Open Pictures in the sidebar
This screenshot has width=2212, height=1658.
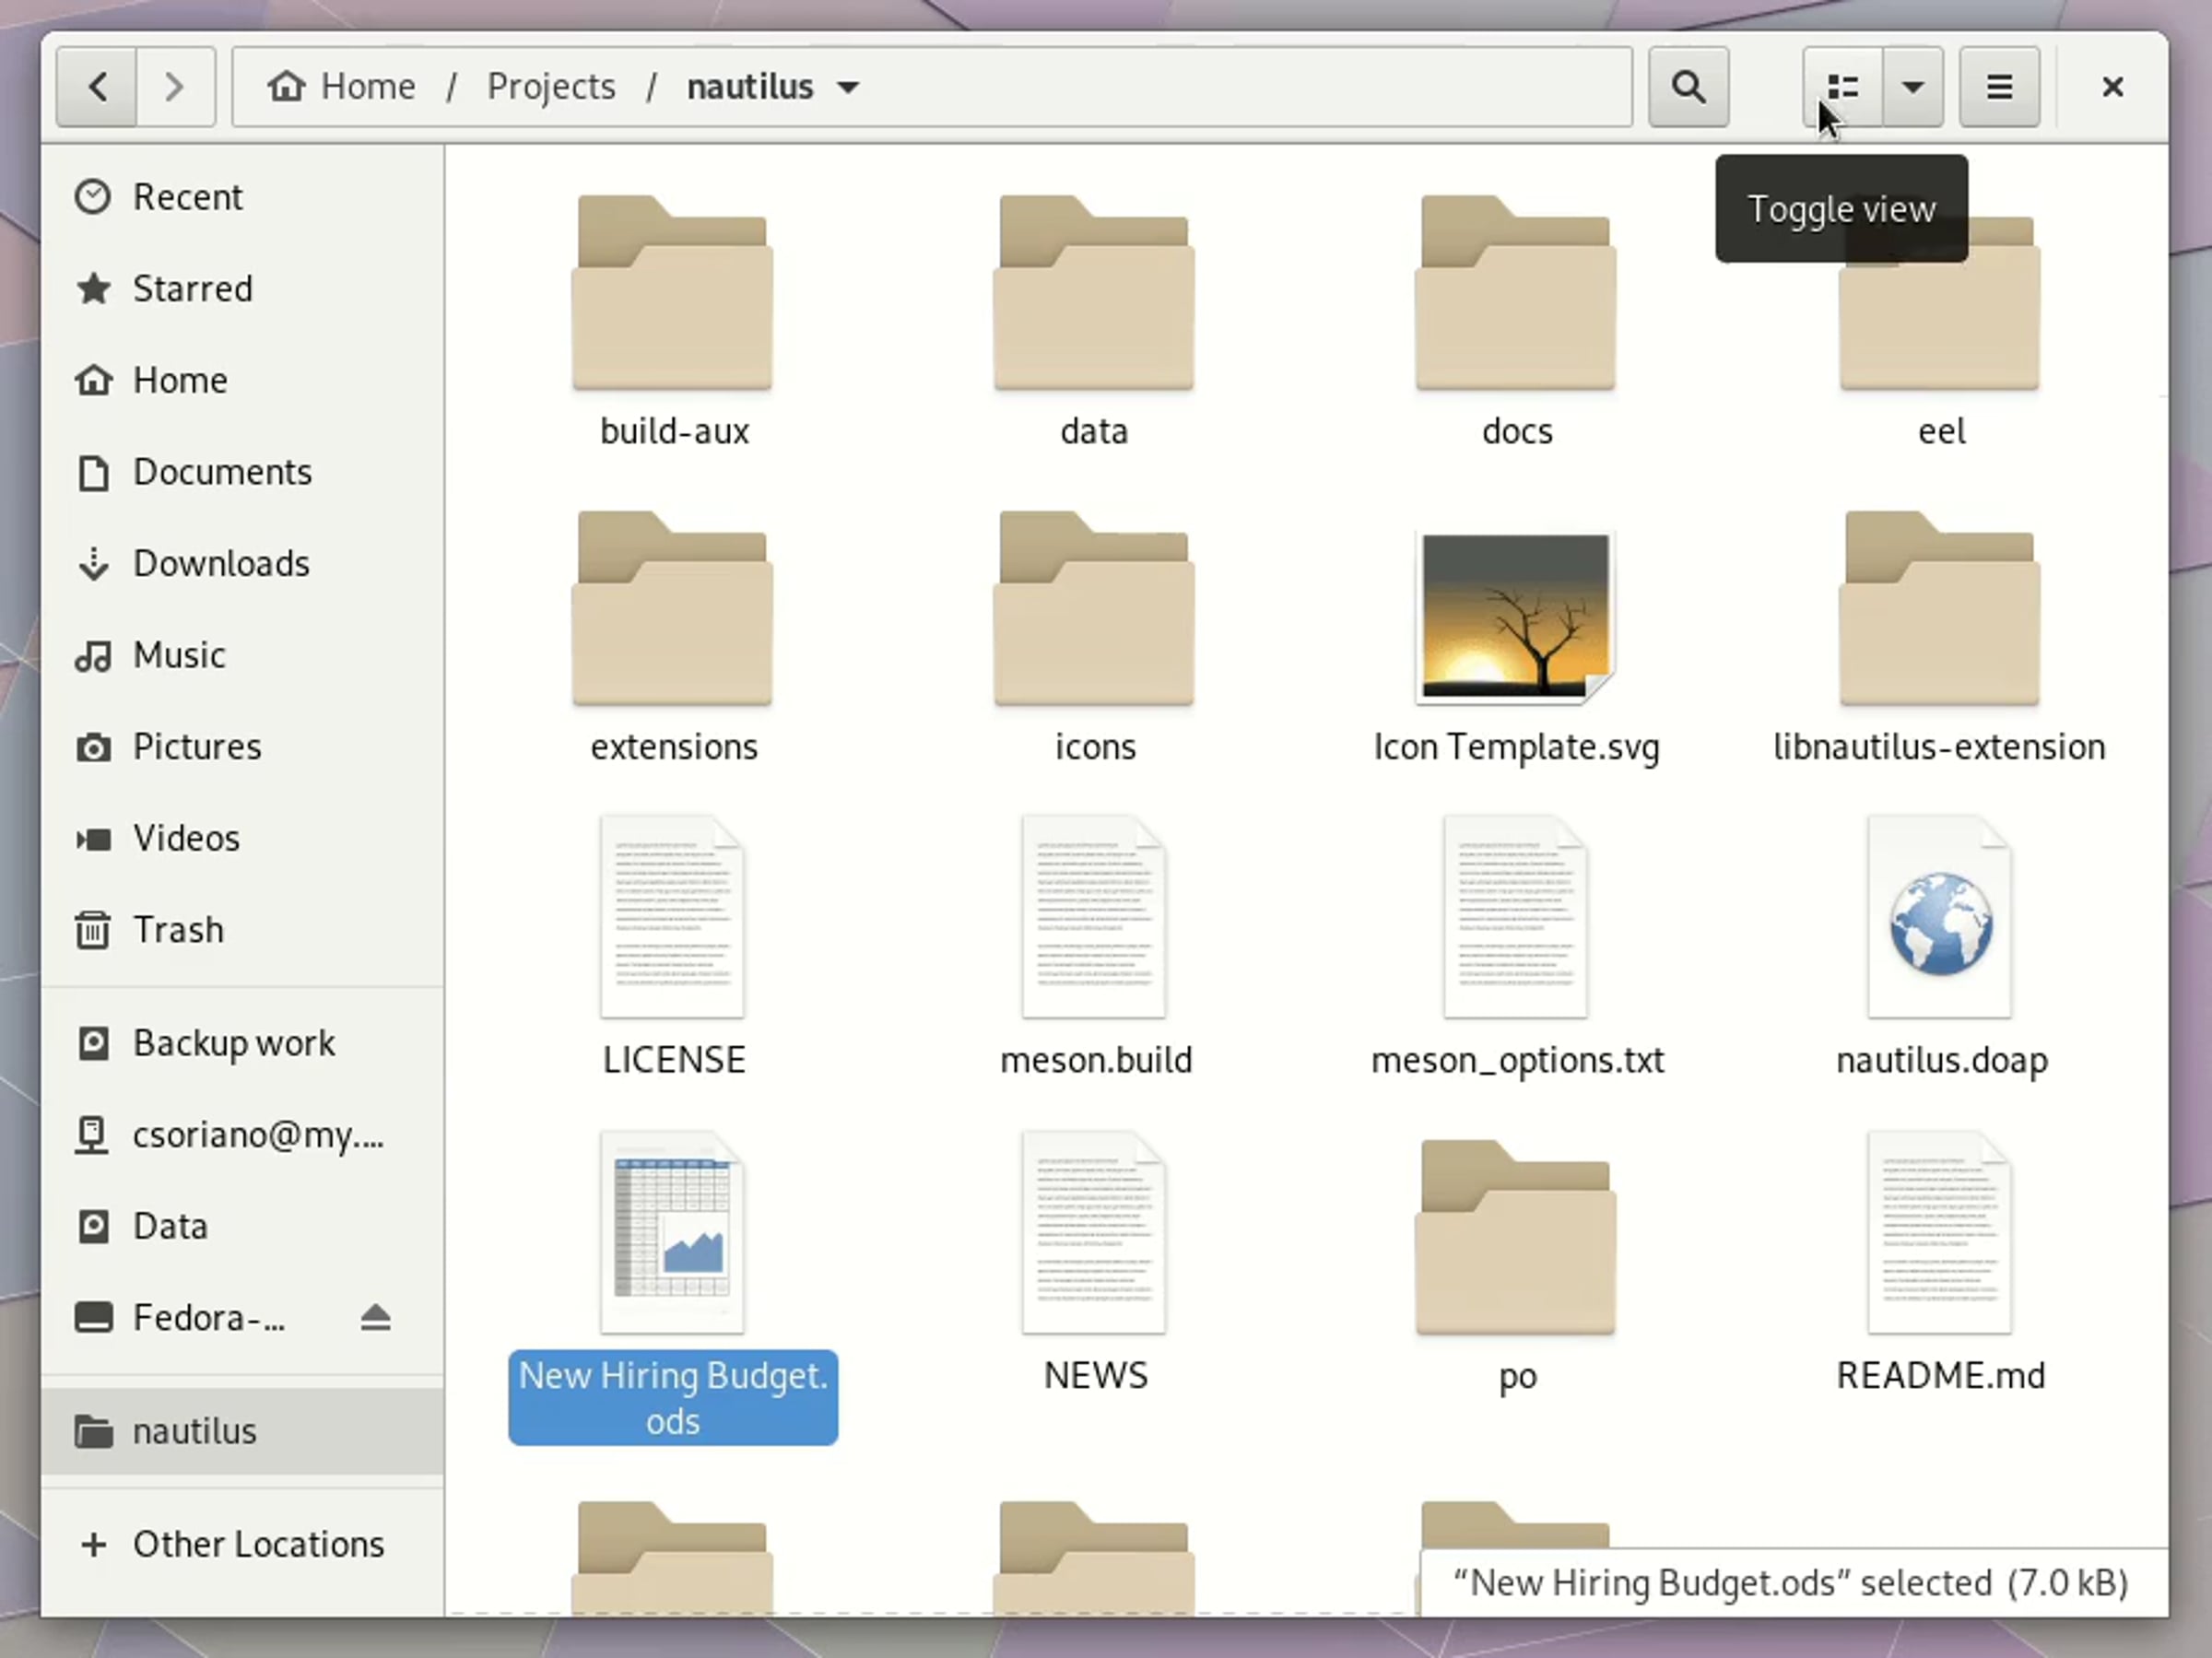[243, 747]
